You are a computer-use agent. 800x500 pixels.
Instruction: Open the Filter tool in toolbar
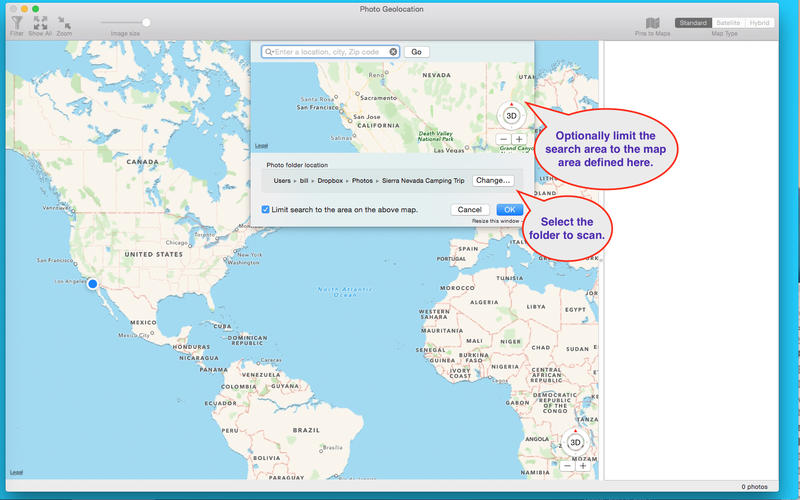[17, 25]
